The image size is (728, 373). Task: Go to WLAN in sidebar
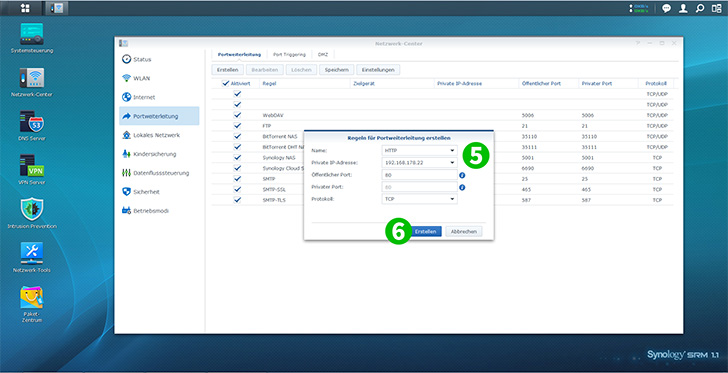(159, 78)
